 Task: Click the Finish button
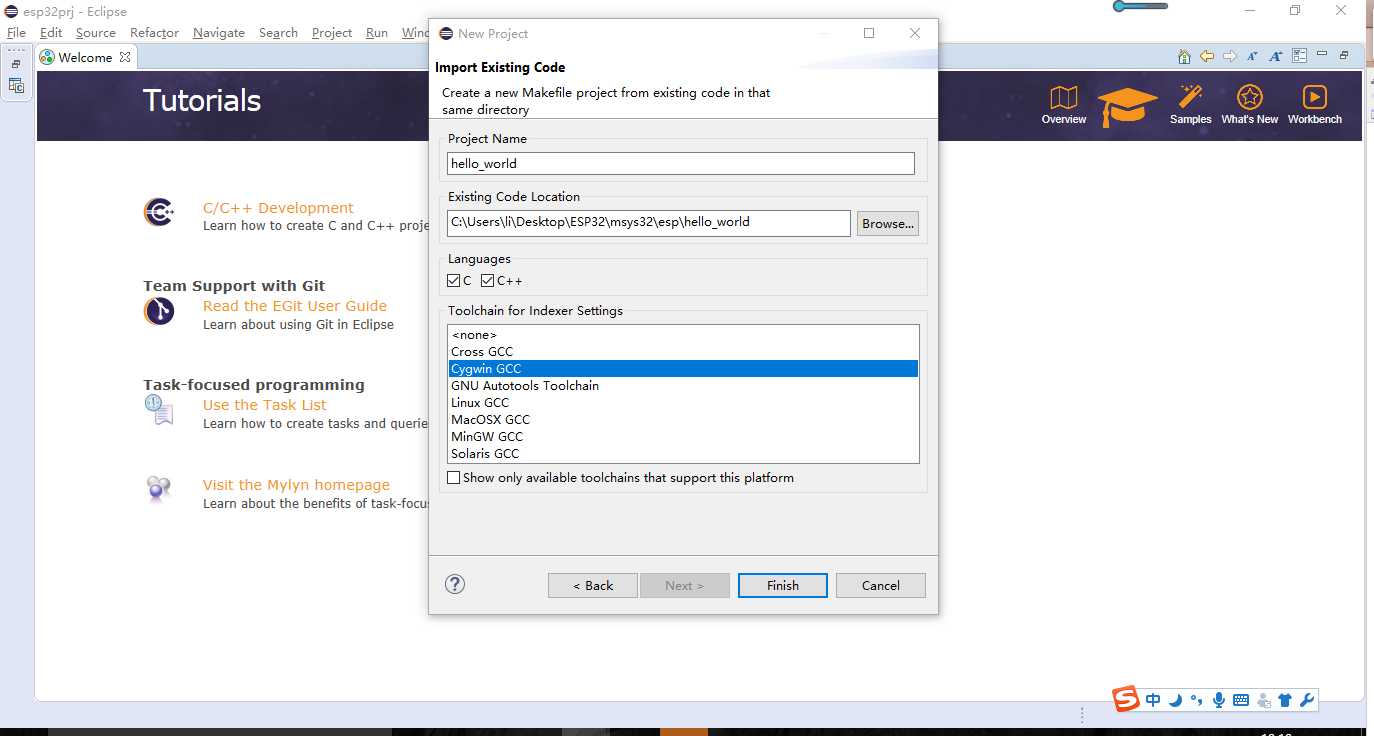pos(783,585)
